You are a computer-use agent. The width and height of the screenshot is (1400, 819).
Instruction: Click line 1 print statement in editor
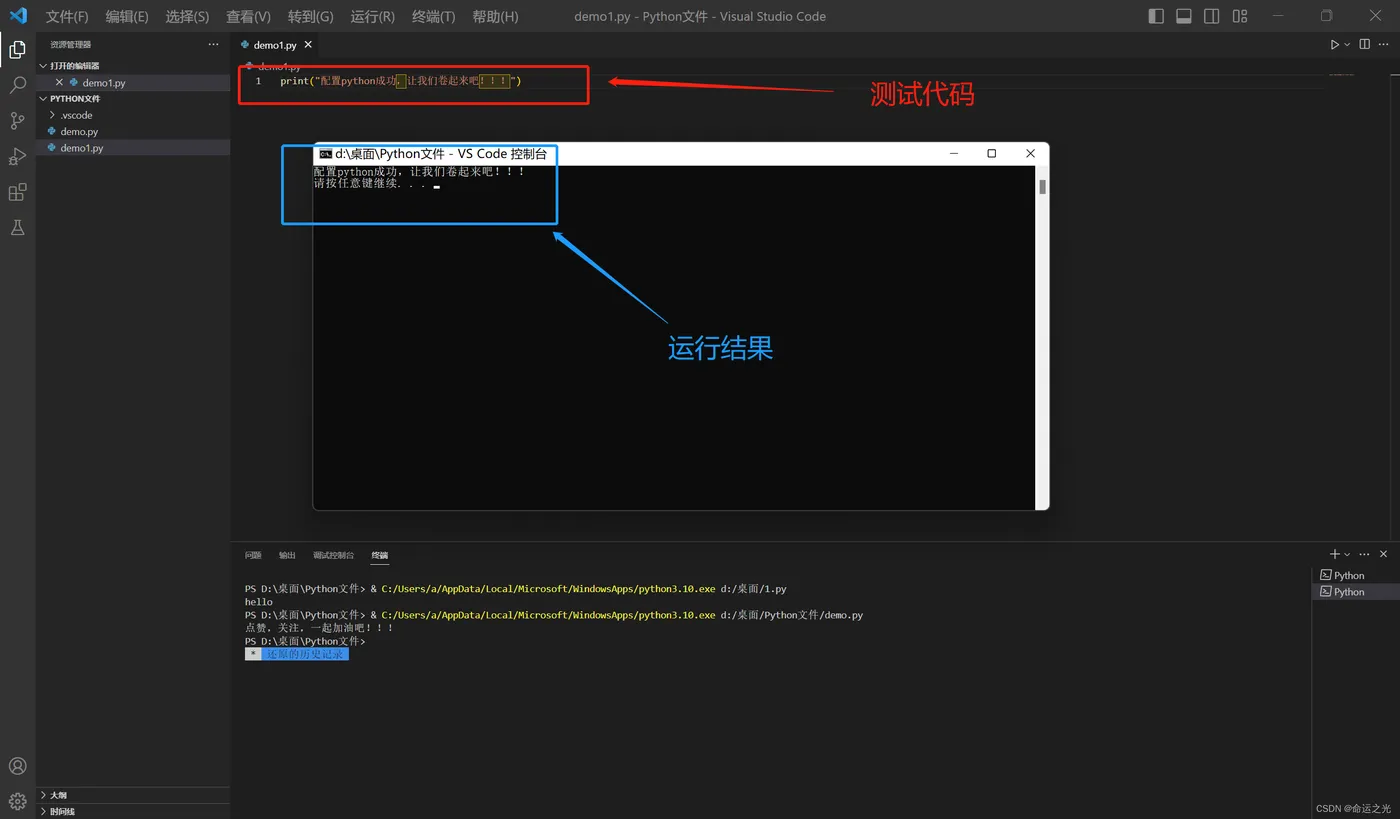401,81
